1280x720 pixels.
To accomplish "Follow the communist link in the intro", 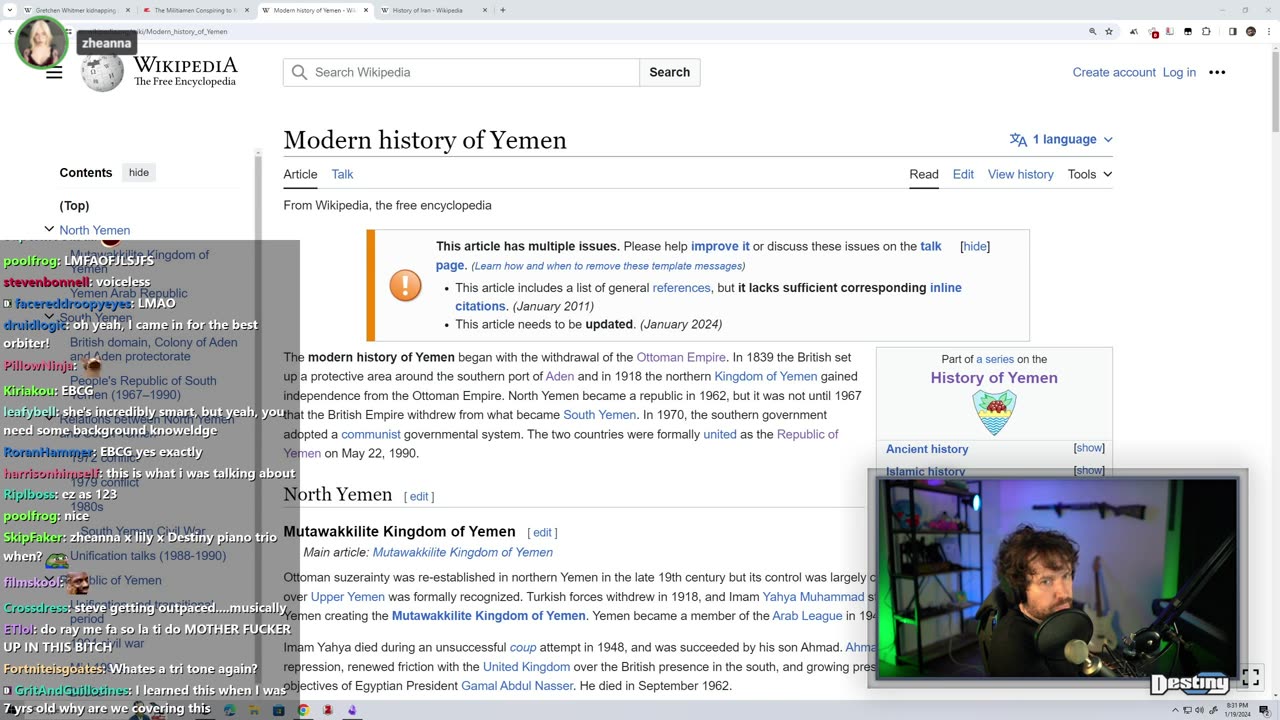I will coord(370,434).
